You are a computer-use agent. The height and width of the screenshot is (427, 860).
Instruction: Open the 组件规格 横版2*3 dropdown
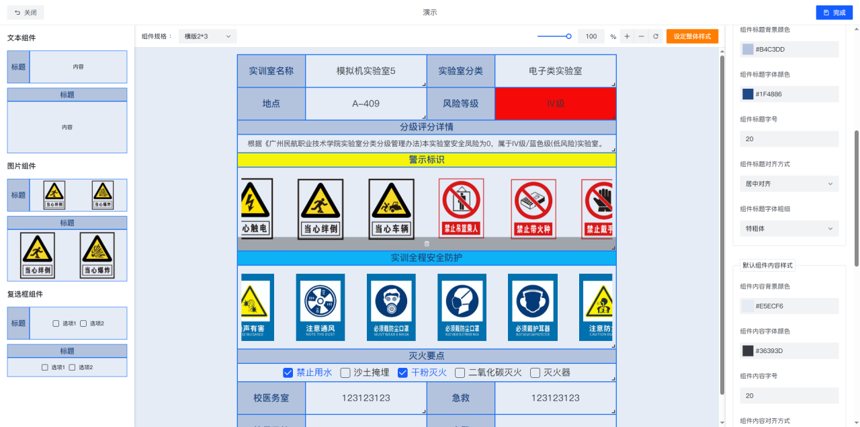(208, 36)
